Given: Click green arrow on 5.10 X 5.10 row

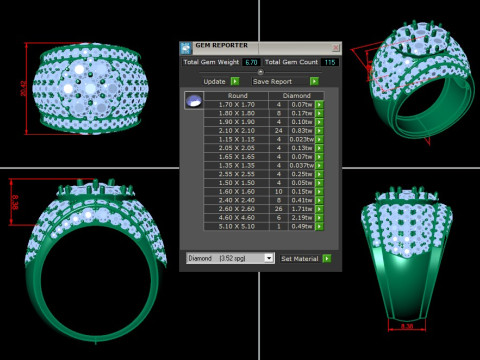Looking at the screenshot, I should pyautogui.click(x=319, y=226).
